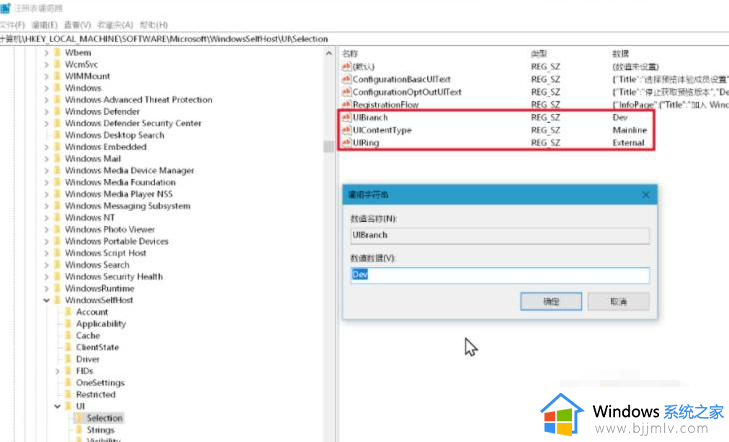This screenshot has height=442, width=729.
Task: Click the string icon beside UIRing
Action: (x=346, y=142)
